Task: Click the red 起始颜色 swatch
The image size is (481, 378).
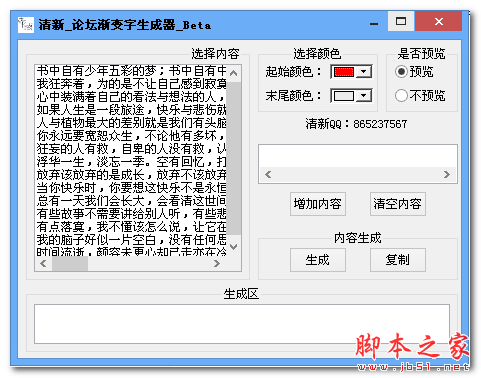Action: pos(344,72)
